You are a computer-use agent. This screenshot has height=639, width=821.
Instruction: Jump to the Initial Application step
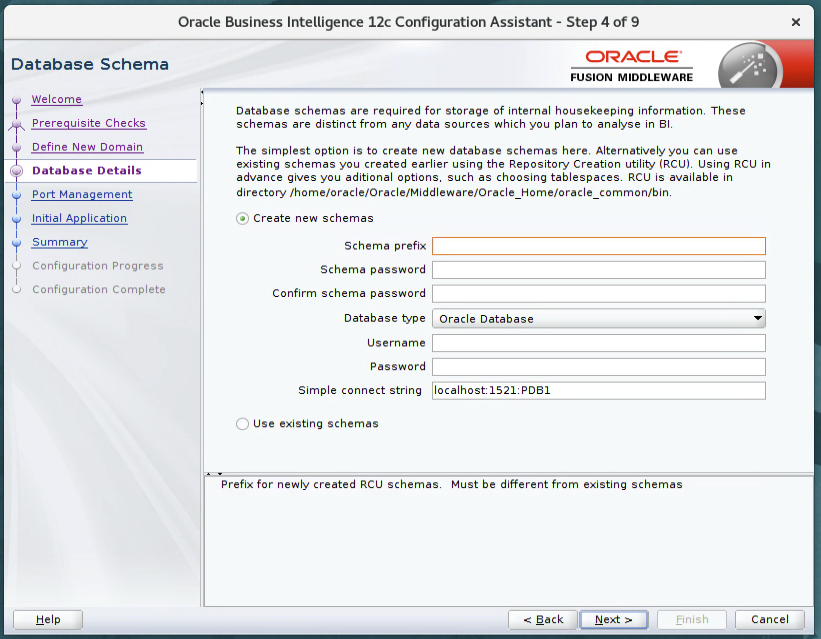79,218
